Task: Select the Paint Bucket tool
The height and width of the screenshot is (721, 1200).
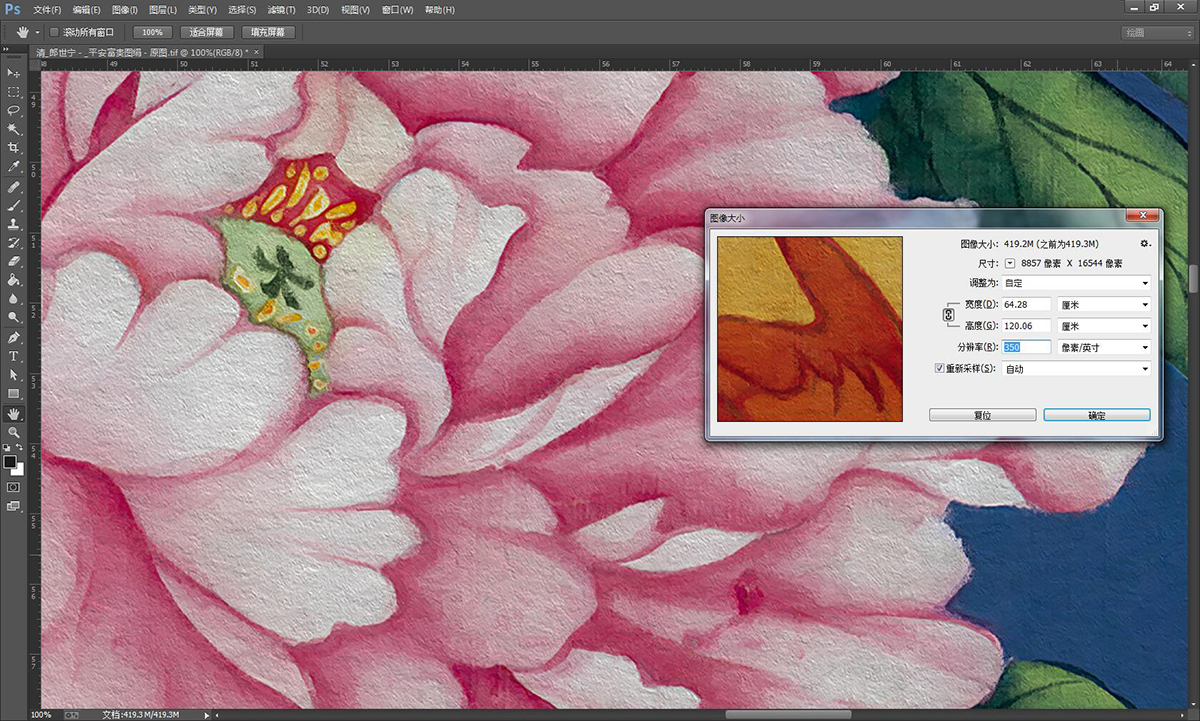Action: pyautogui.click(x=14, y=280)
